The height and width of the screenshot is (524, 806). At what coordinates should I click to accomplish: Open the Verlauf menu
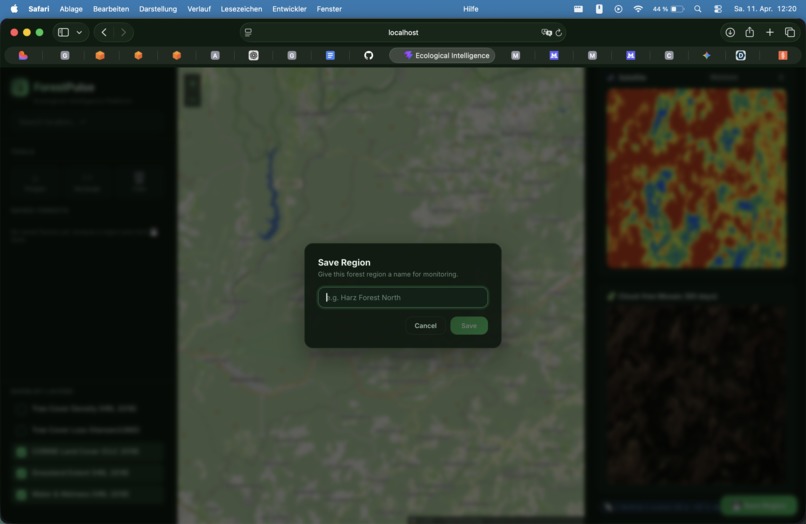pos(199,9)
